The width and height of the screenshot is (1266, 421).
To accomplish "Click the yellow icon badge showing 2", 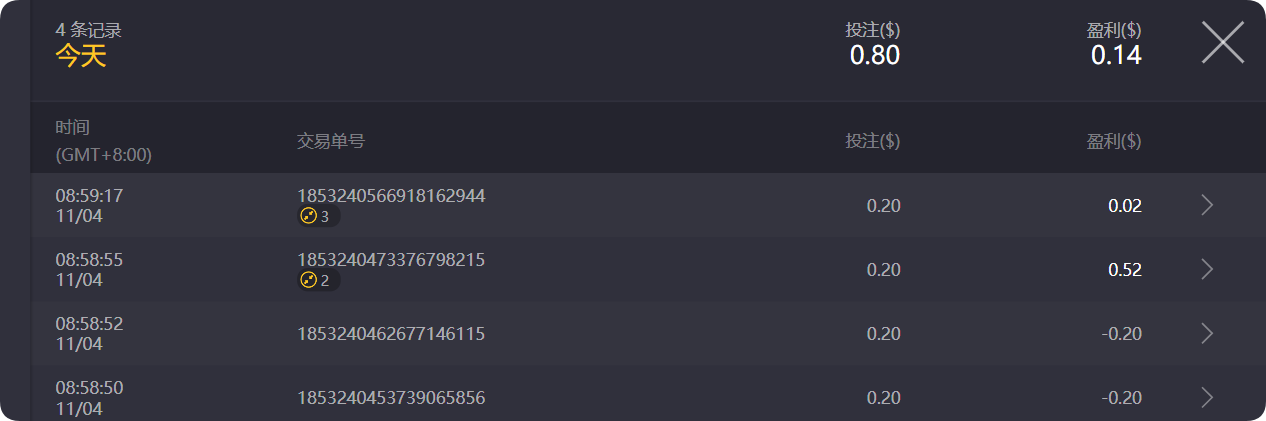I will point(317,280).
